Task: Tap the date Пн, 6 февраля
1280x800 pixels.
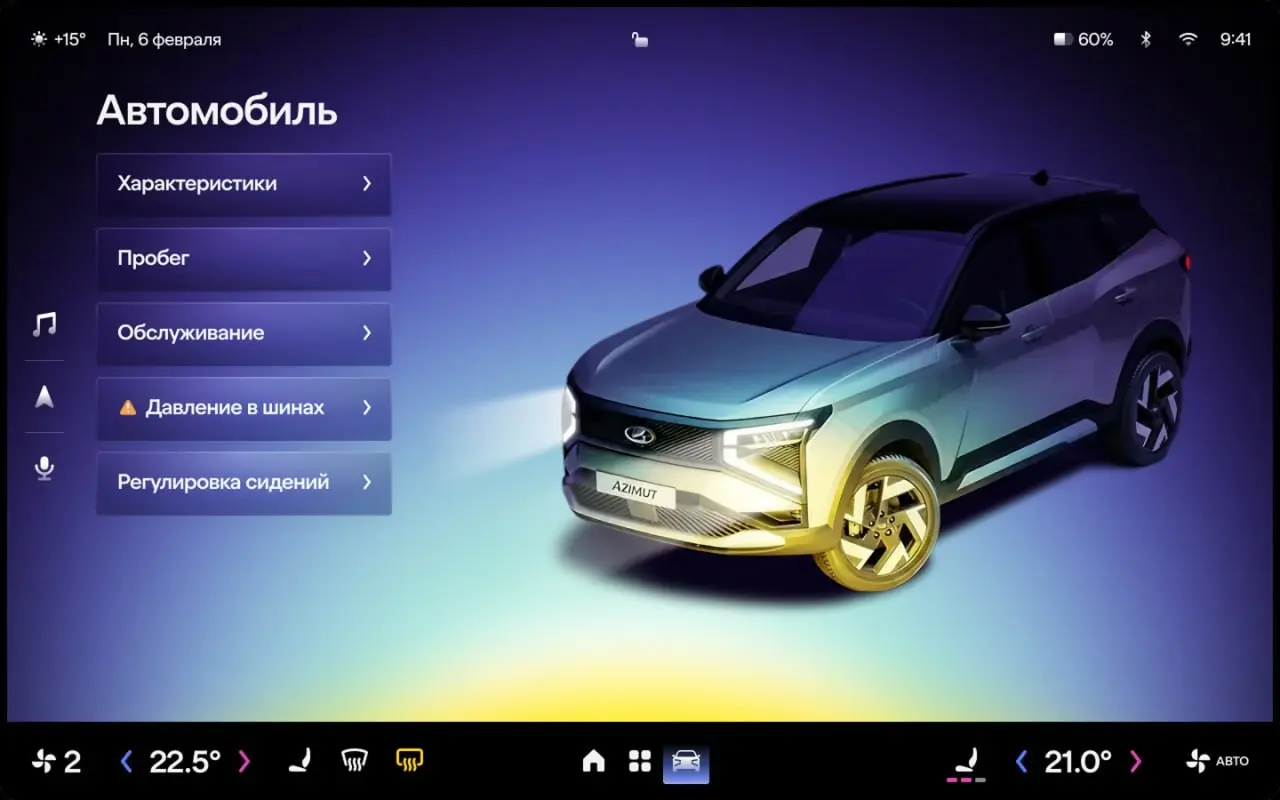Action: tap(165, 40)
